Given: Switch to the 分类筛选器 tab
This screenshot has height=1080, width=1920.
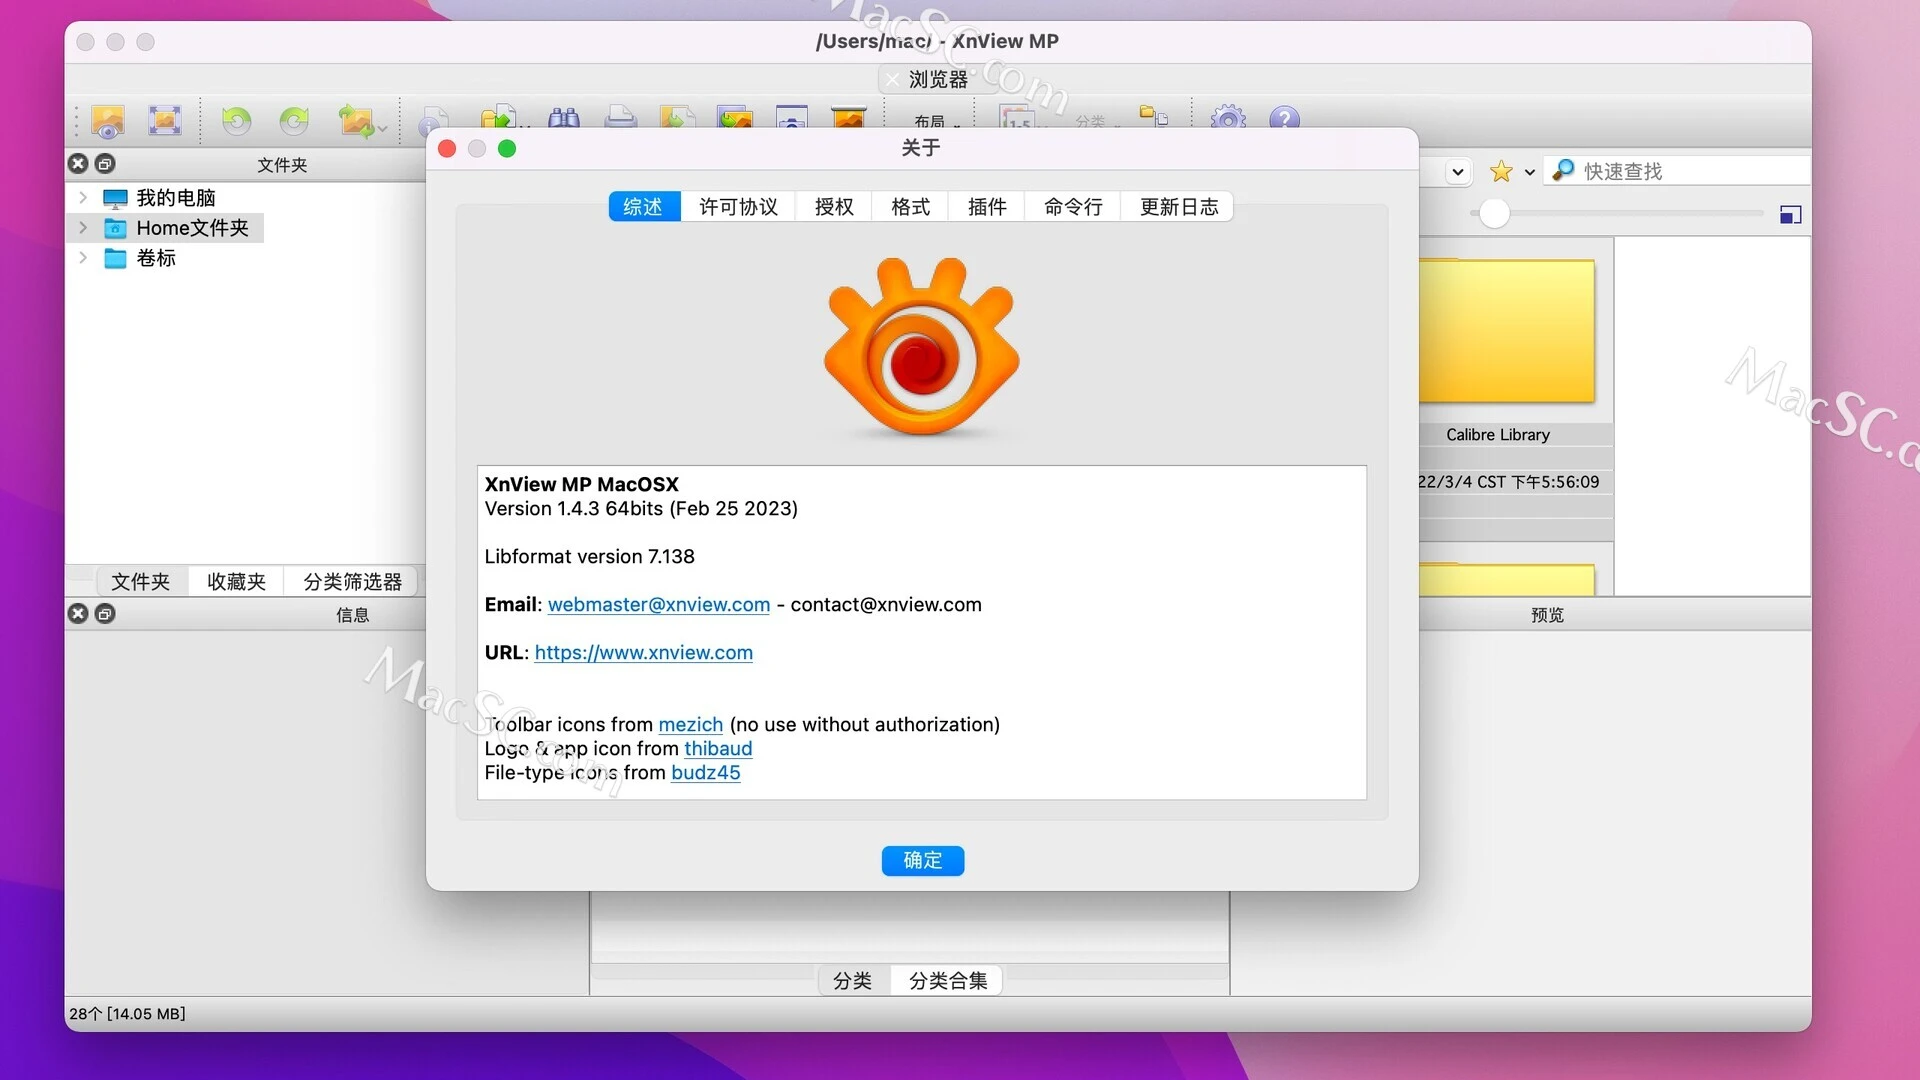Looking at the screenshot, I should coord(352,582).
